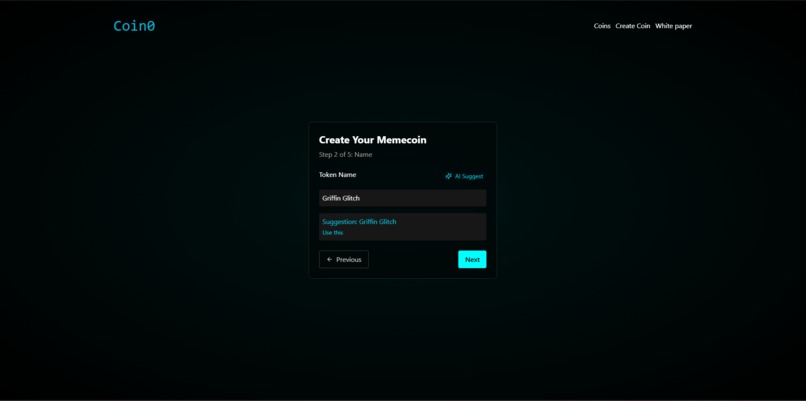Click 'Suggestion: Griffin Glitch' text

pyautogui.click(x=359, y=222)
